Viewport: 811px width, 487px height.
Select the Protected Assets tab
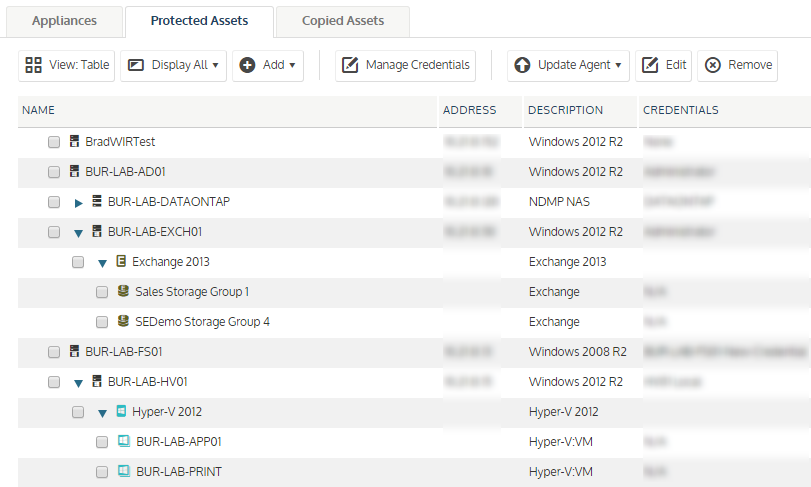click(x=199, y=21)
